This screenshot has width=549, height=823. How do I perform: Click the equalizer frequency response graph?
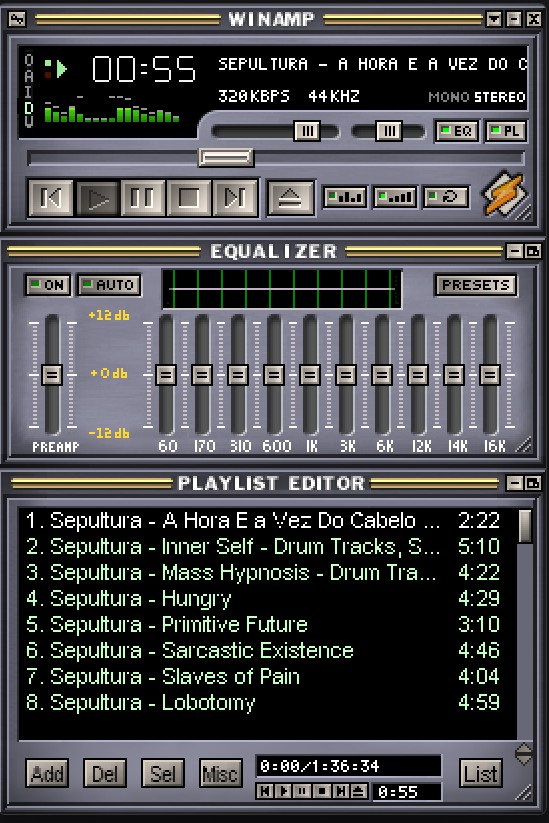point(282,289)
